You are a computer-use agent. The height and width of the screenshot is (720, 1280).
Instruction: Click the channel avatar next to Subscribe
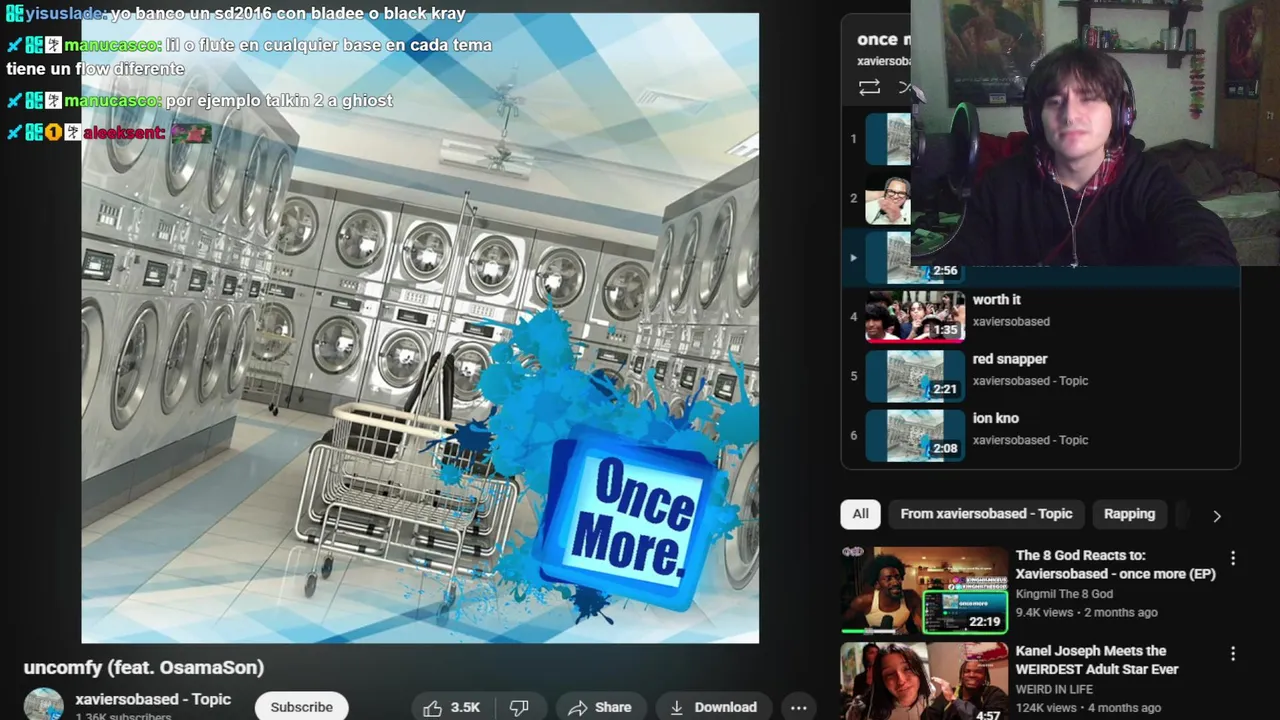44,704
